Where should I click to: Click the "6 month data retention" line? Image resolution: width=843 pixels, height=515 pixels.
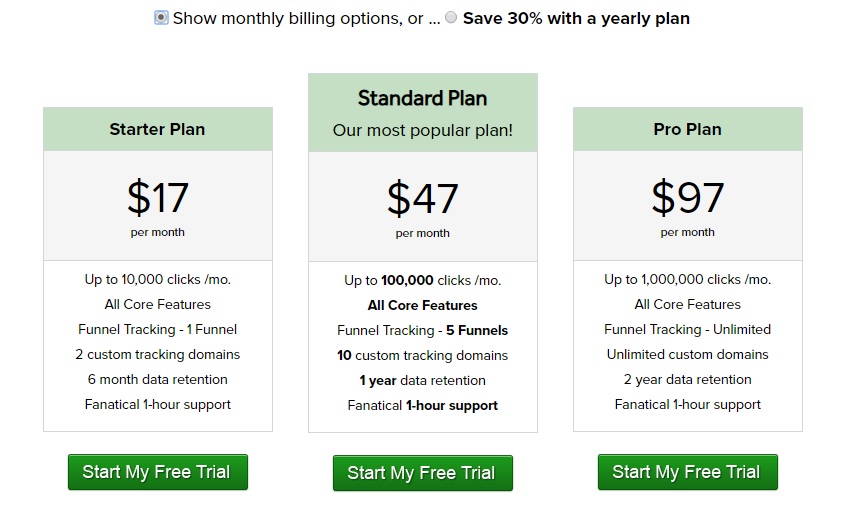pos(157,379)
